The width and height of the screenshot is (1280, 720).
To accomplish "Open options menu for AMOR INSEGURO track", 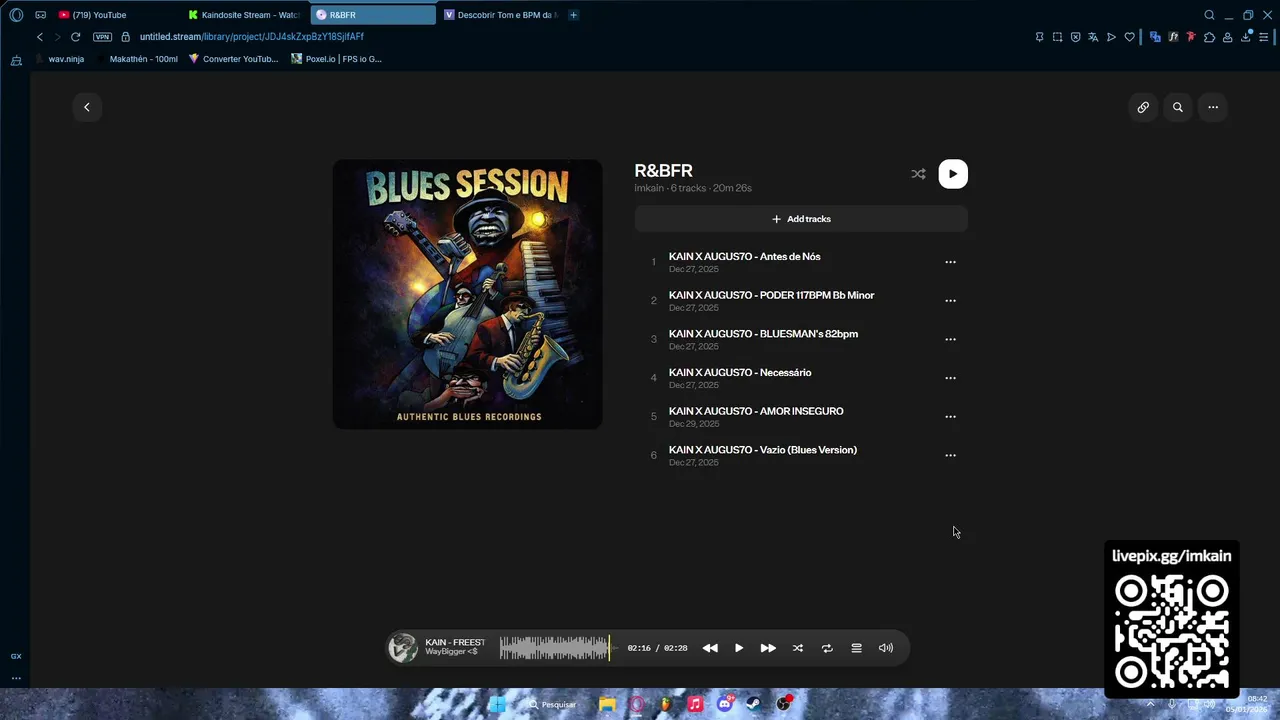I will point(950,416).
